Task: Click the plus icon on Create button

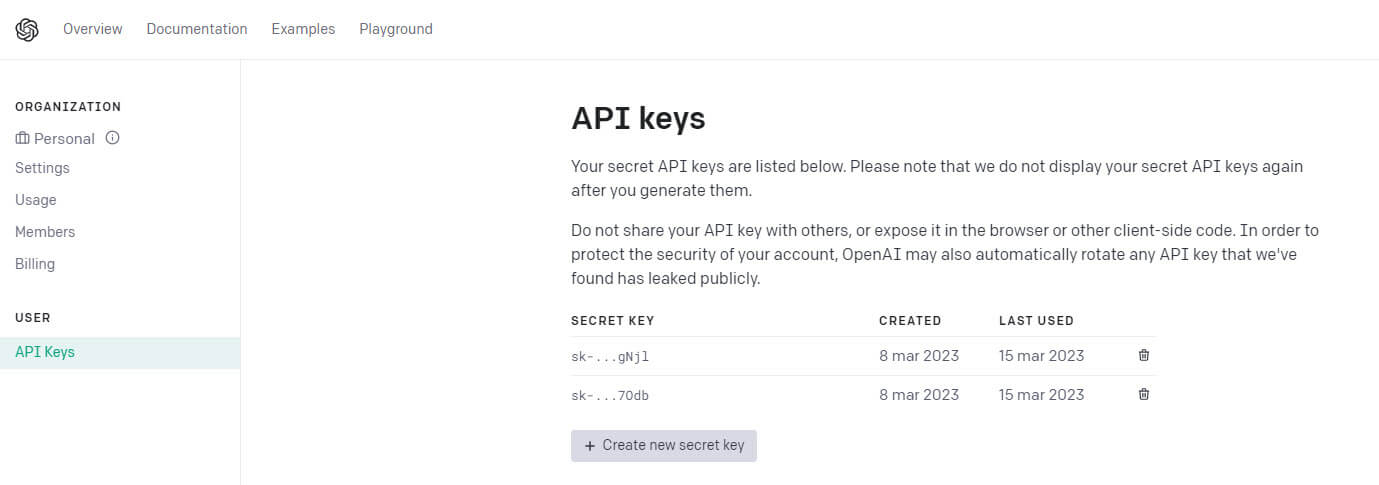Action: [590, 446]
